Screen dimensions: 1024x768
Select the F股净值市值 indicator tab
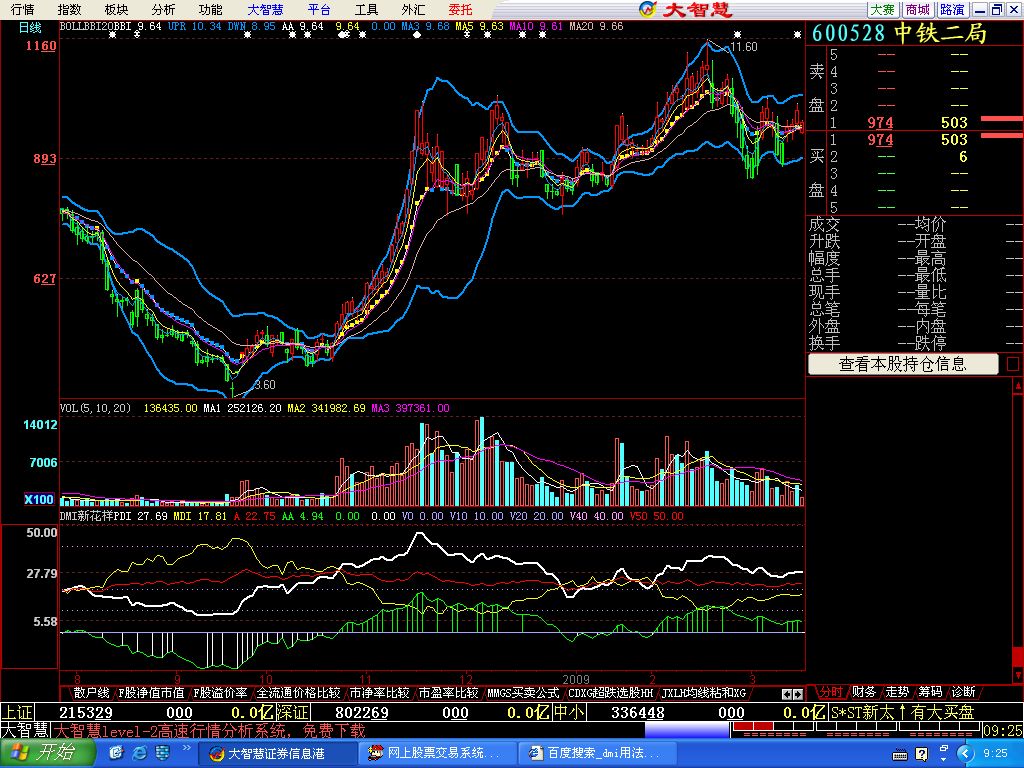point(151,693)
